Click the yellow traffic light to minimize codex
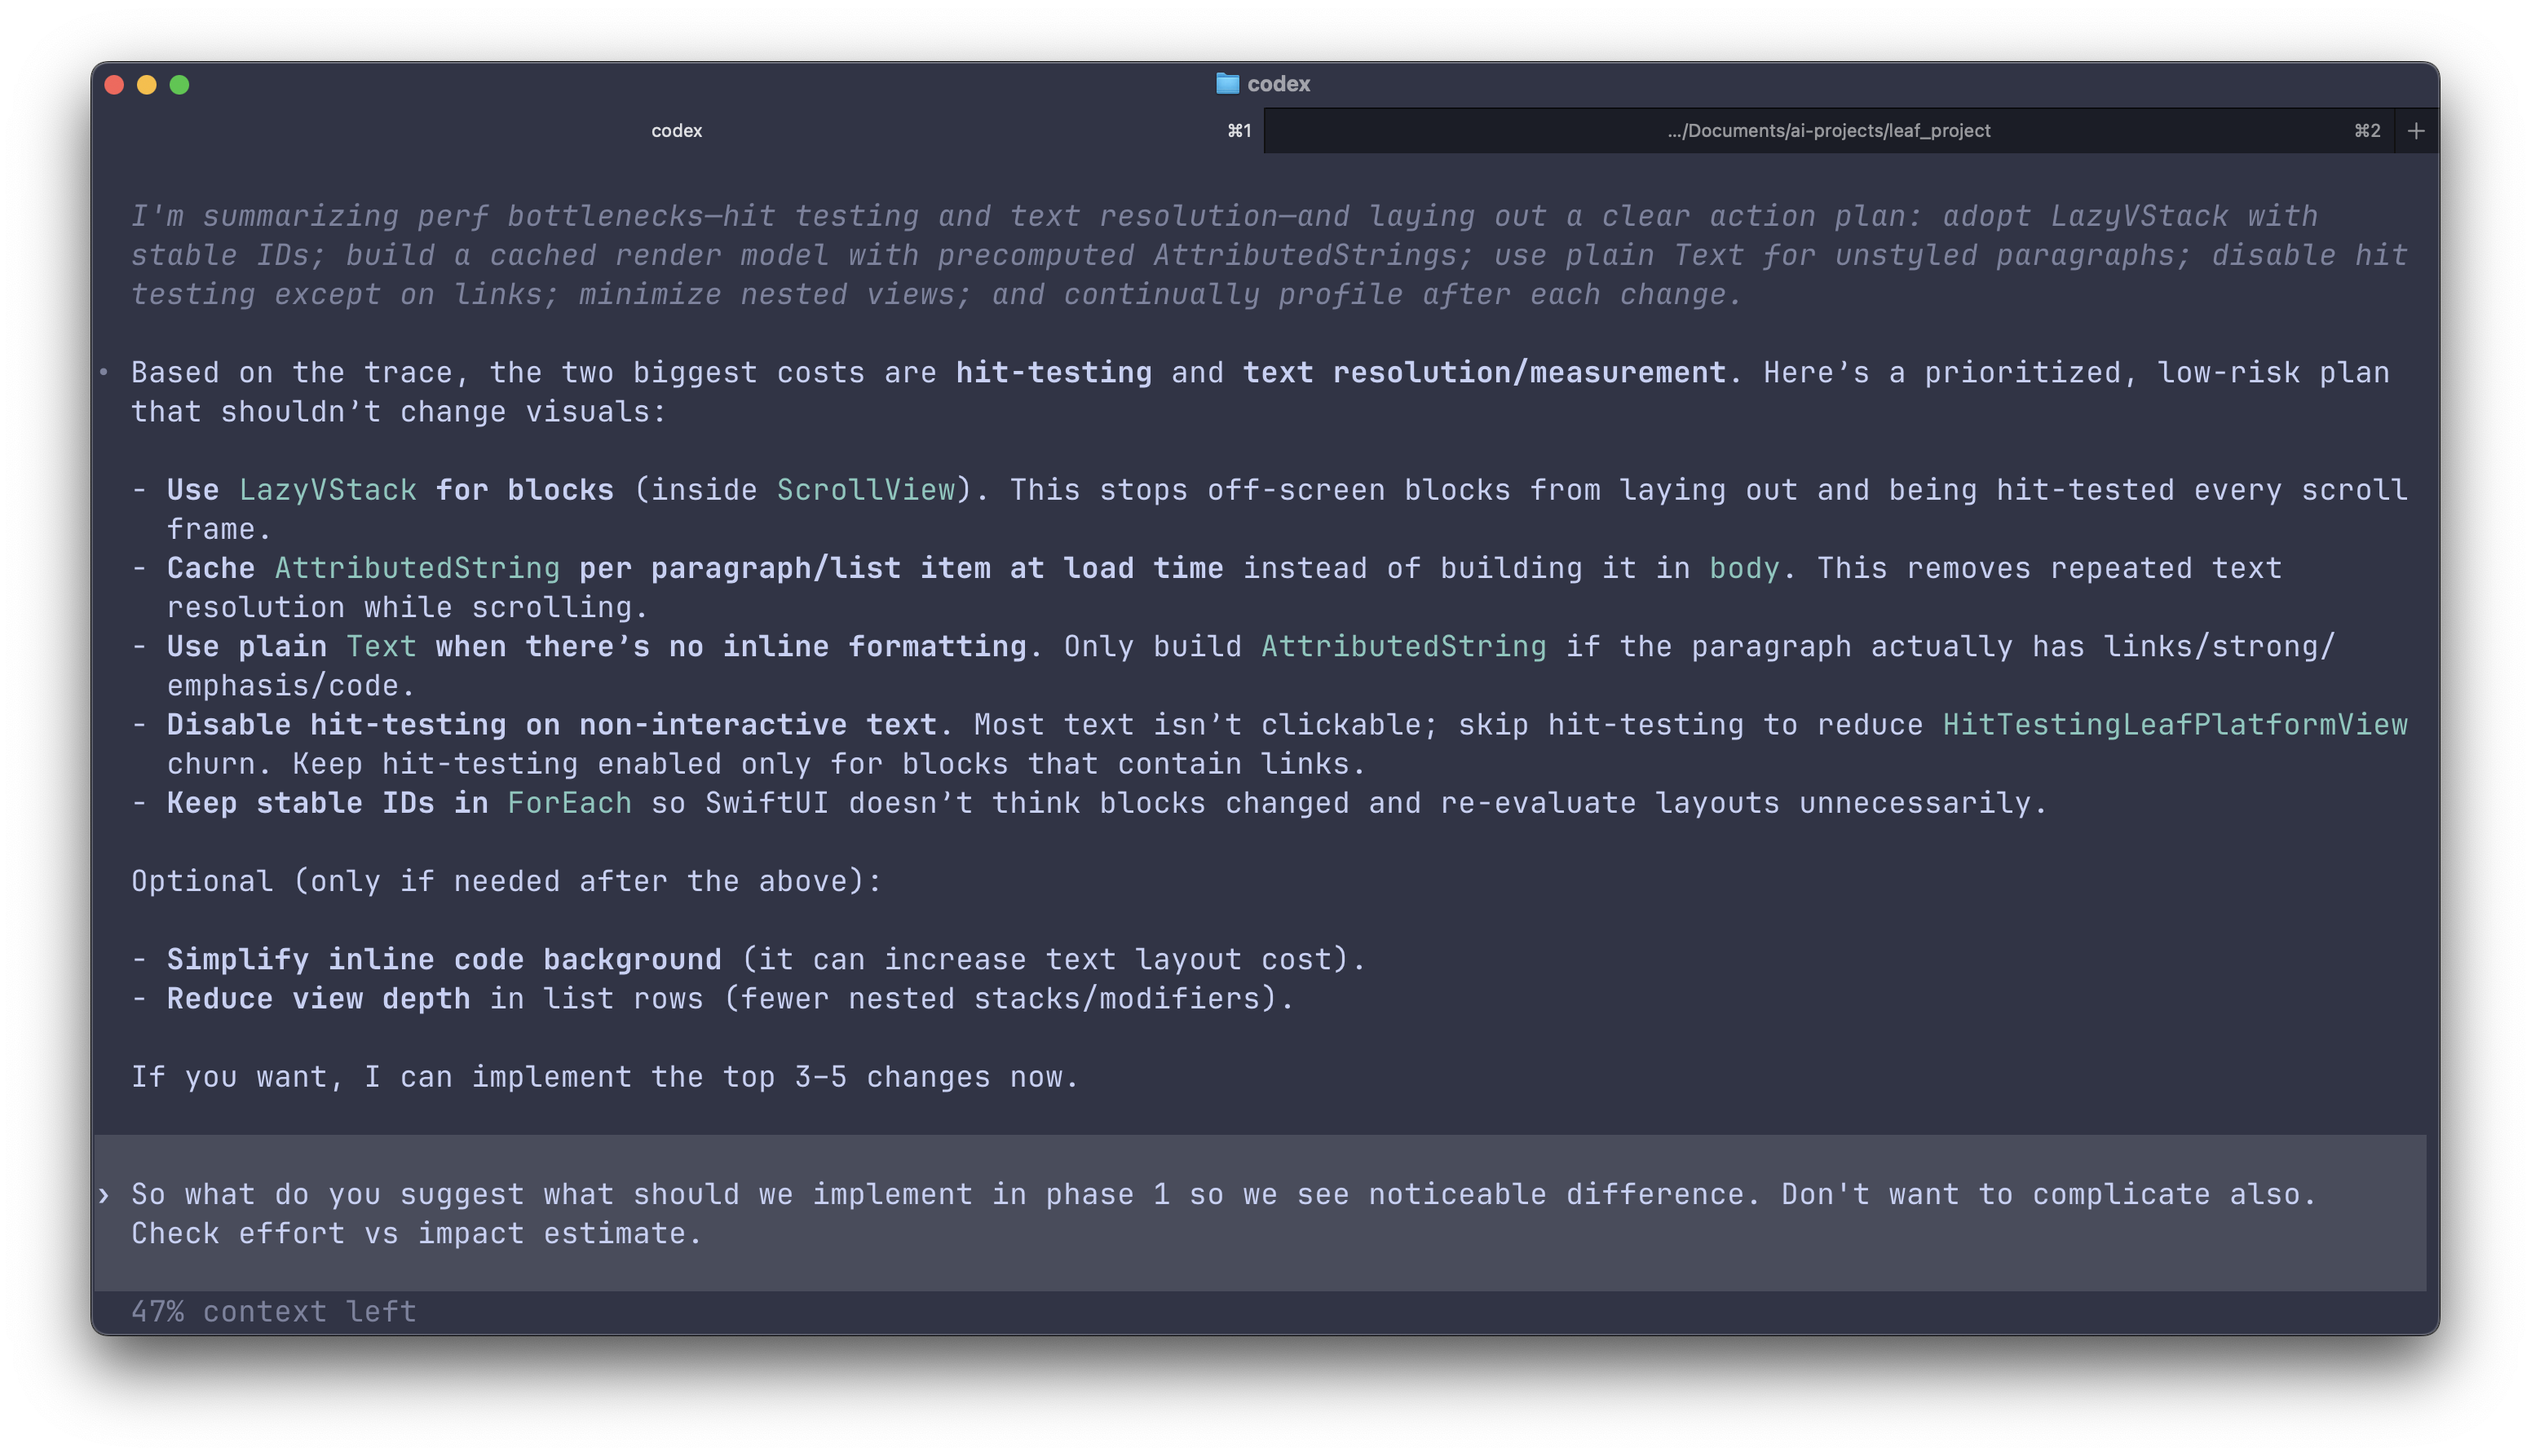The height and width of the screenshot is (1456, 2531). [147, 85]
